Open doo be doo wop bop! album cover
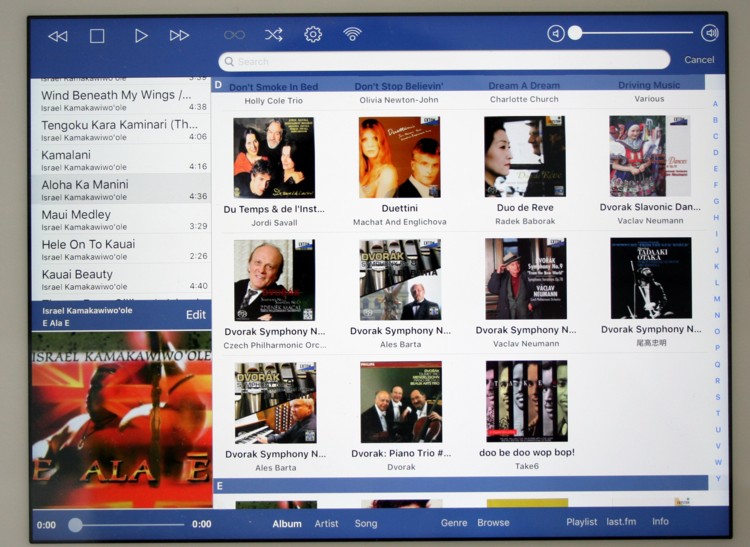This screenshot has height=547, width=750. [527, 401]
